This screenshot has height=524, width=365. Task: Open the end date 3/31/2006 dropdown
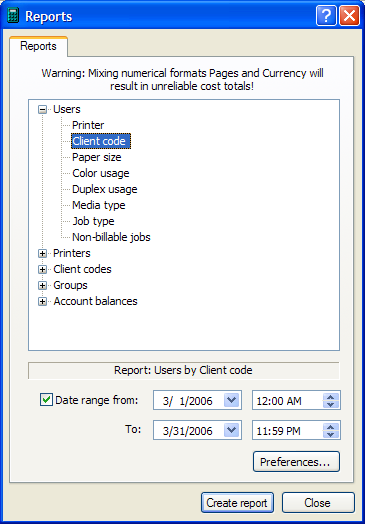pyautogui.click(x=232, y=430)
